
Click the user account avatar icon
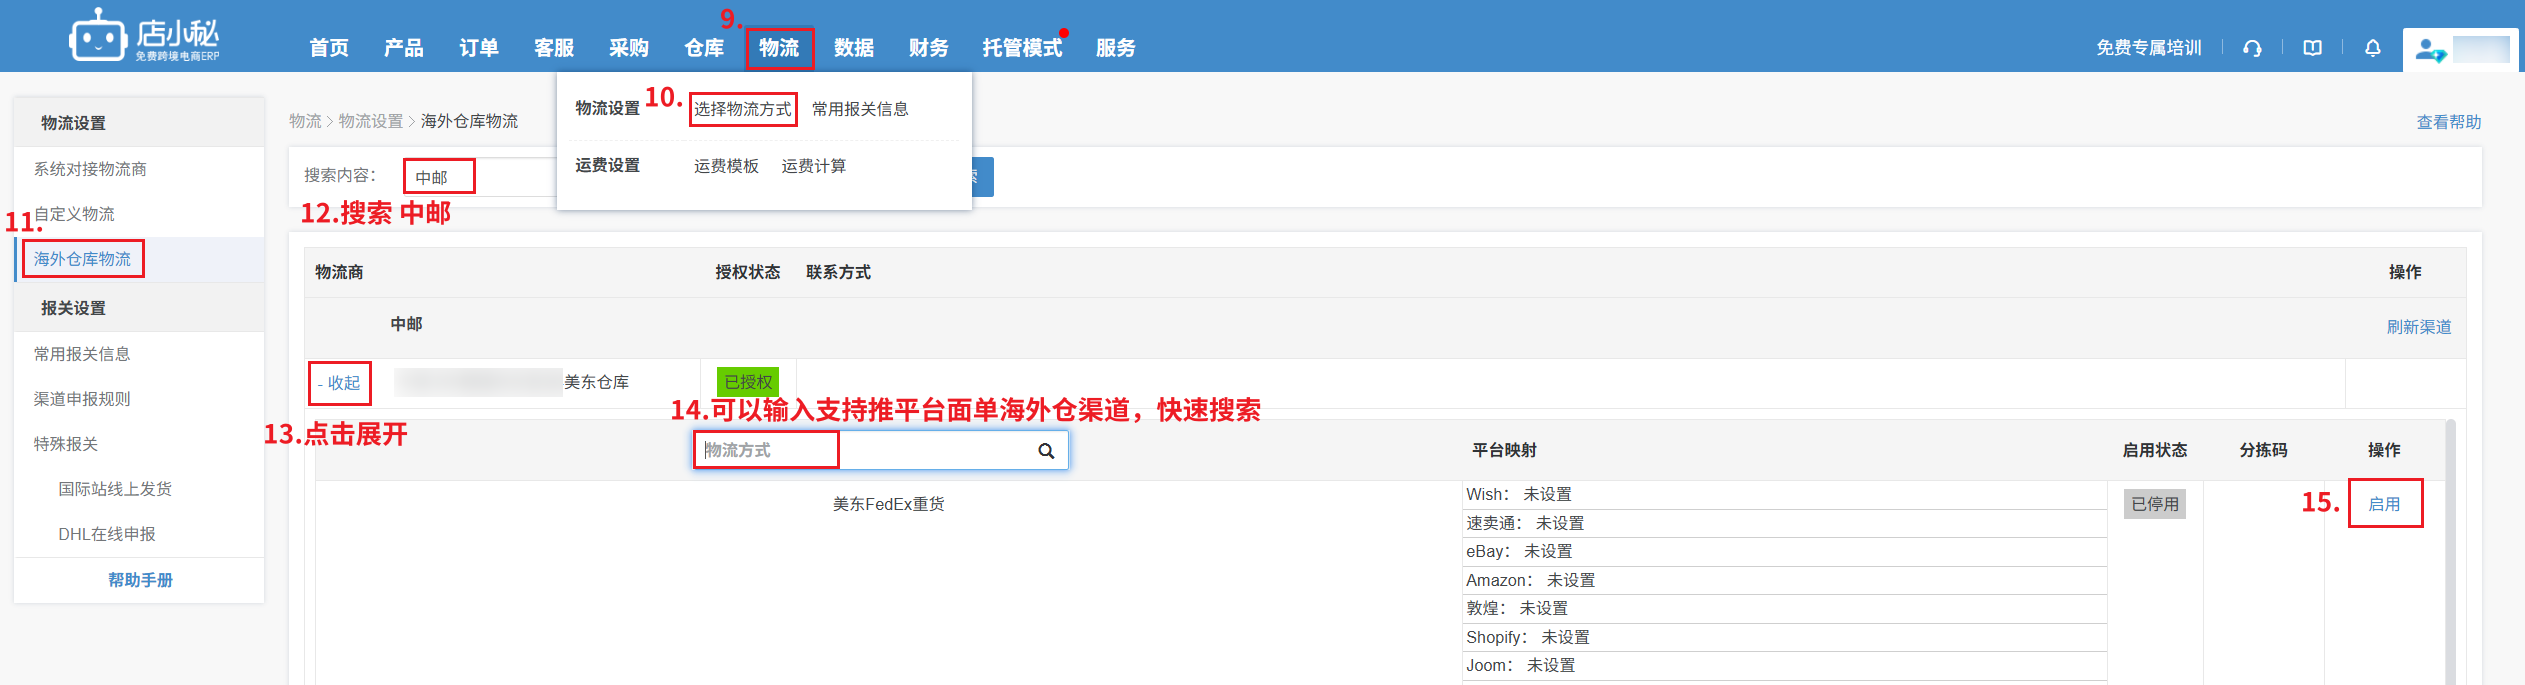tap(2428, 49)
